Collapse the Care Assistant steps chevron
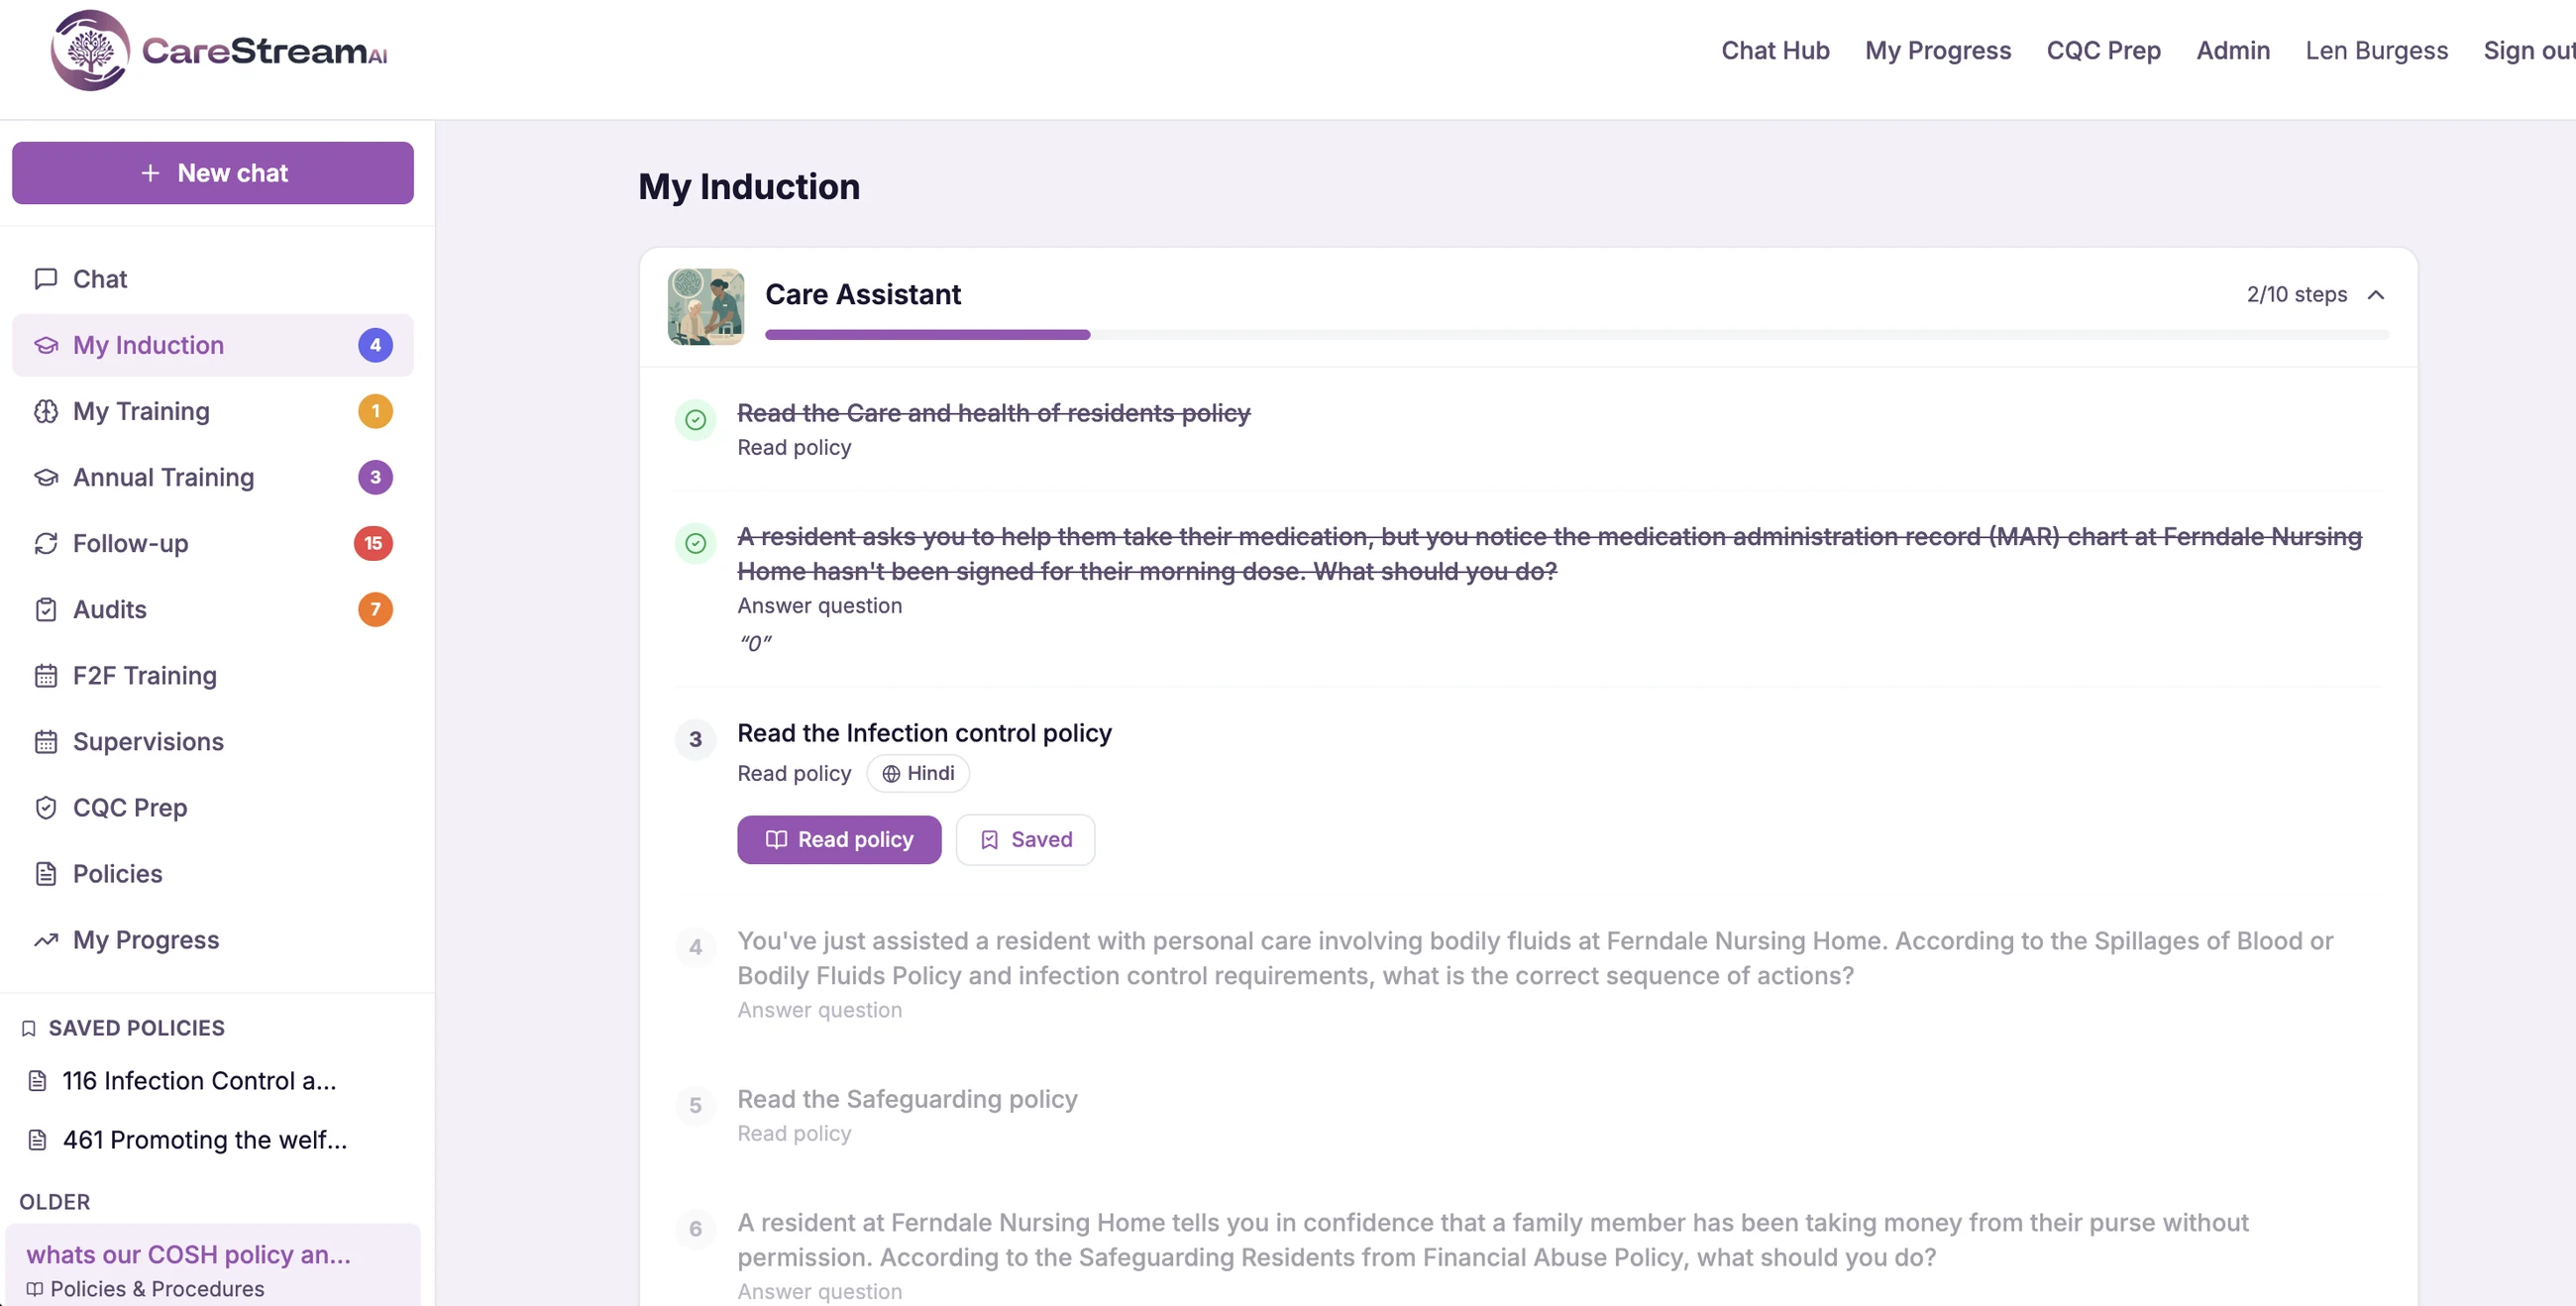2576x1306 pixels. coord(2375,294)
